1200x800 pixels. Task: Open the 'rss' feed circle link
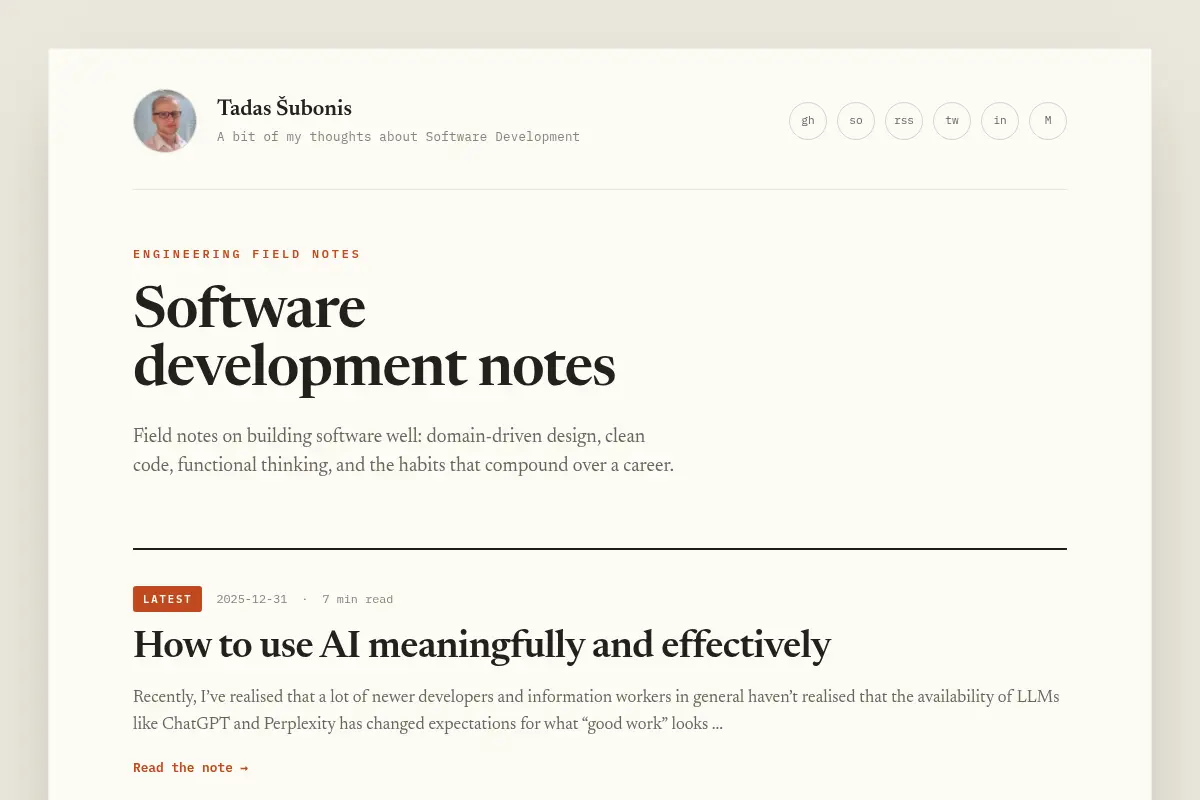tap(904, 121)
